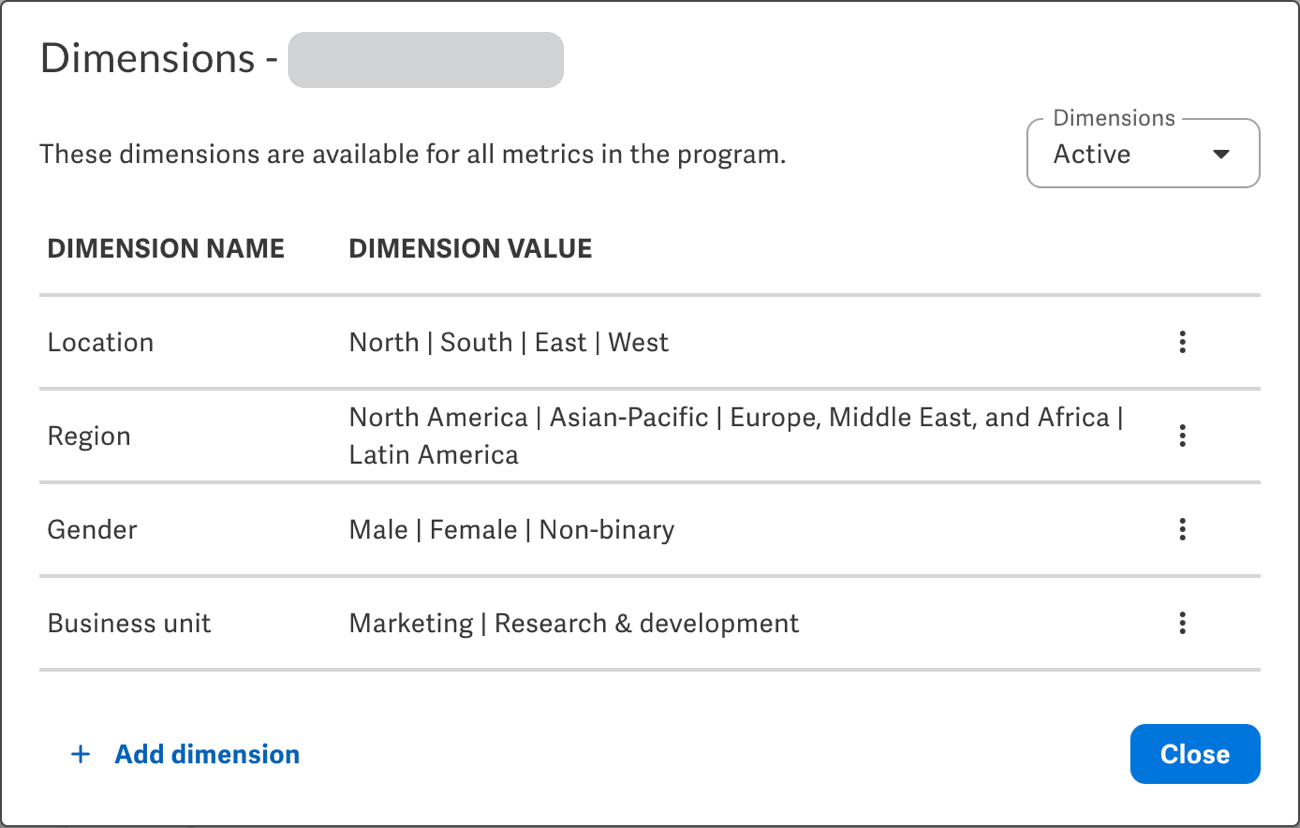Click the plus icon beside Add dimension
The image size is (1300, 828).
tap(80, 754)
